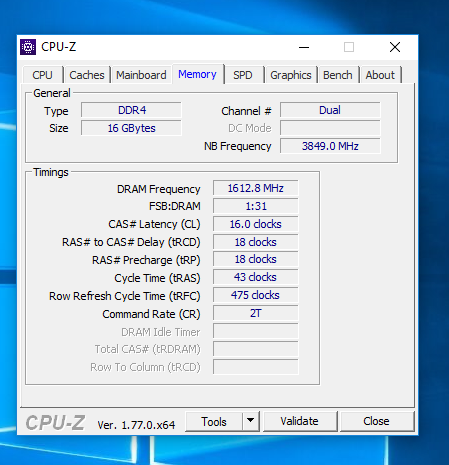
Task: Click the Tools button
Action: [x=214, y=422]
